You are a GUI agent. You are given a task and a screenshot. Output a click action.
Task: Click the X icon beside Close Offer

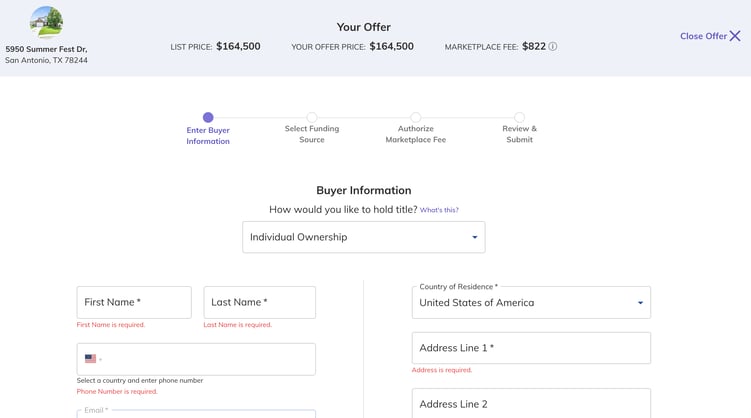click(735, 36)
